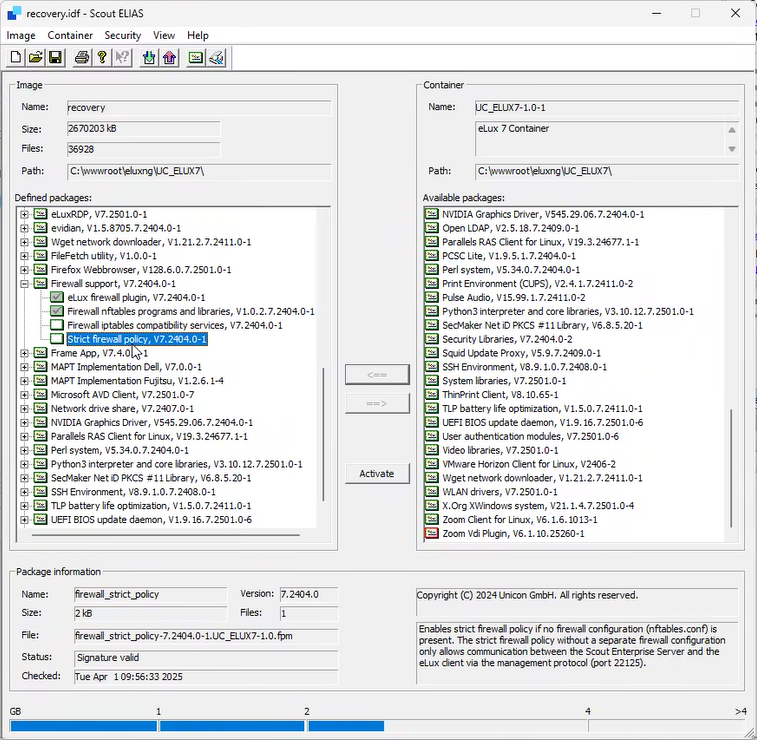This screenshot has height=740, width=757.
Task: Expand the Firefox Webbrowser tree node
Action: 24,270
